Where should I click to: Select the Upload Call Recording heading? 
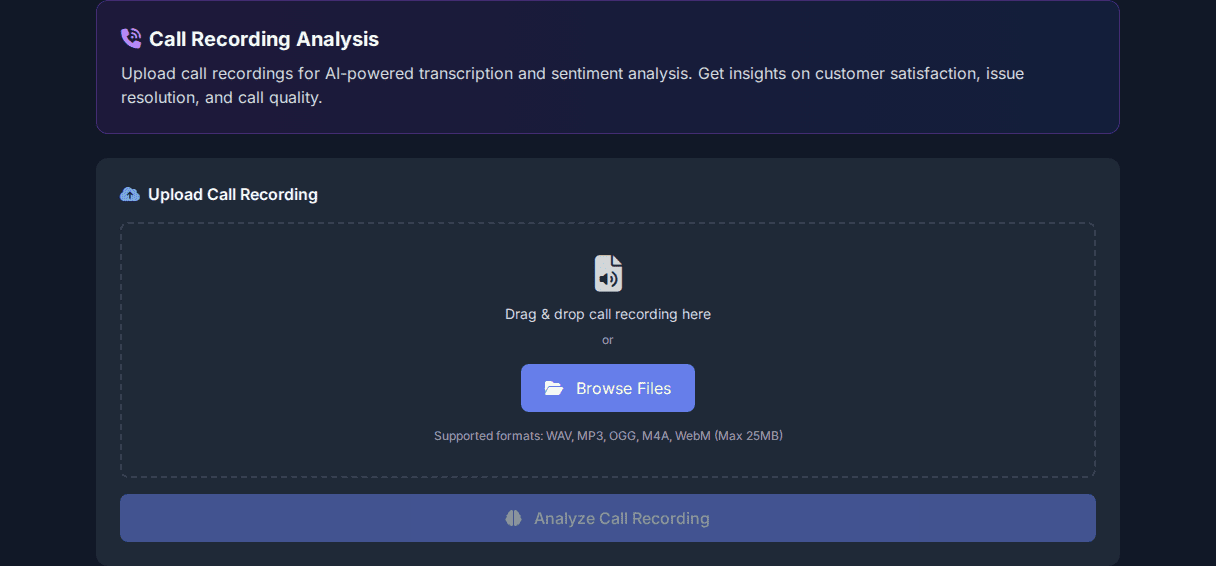pyautogui.click(x=233, y=194)
